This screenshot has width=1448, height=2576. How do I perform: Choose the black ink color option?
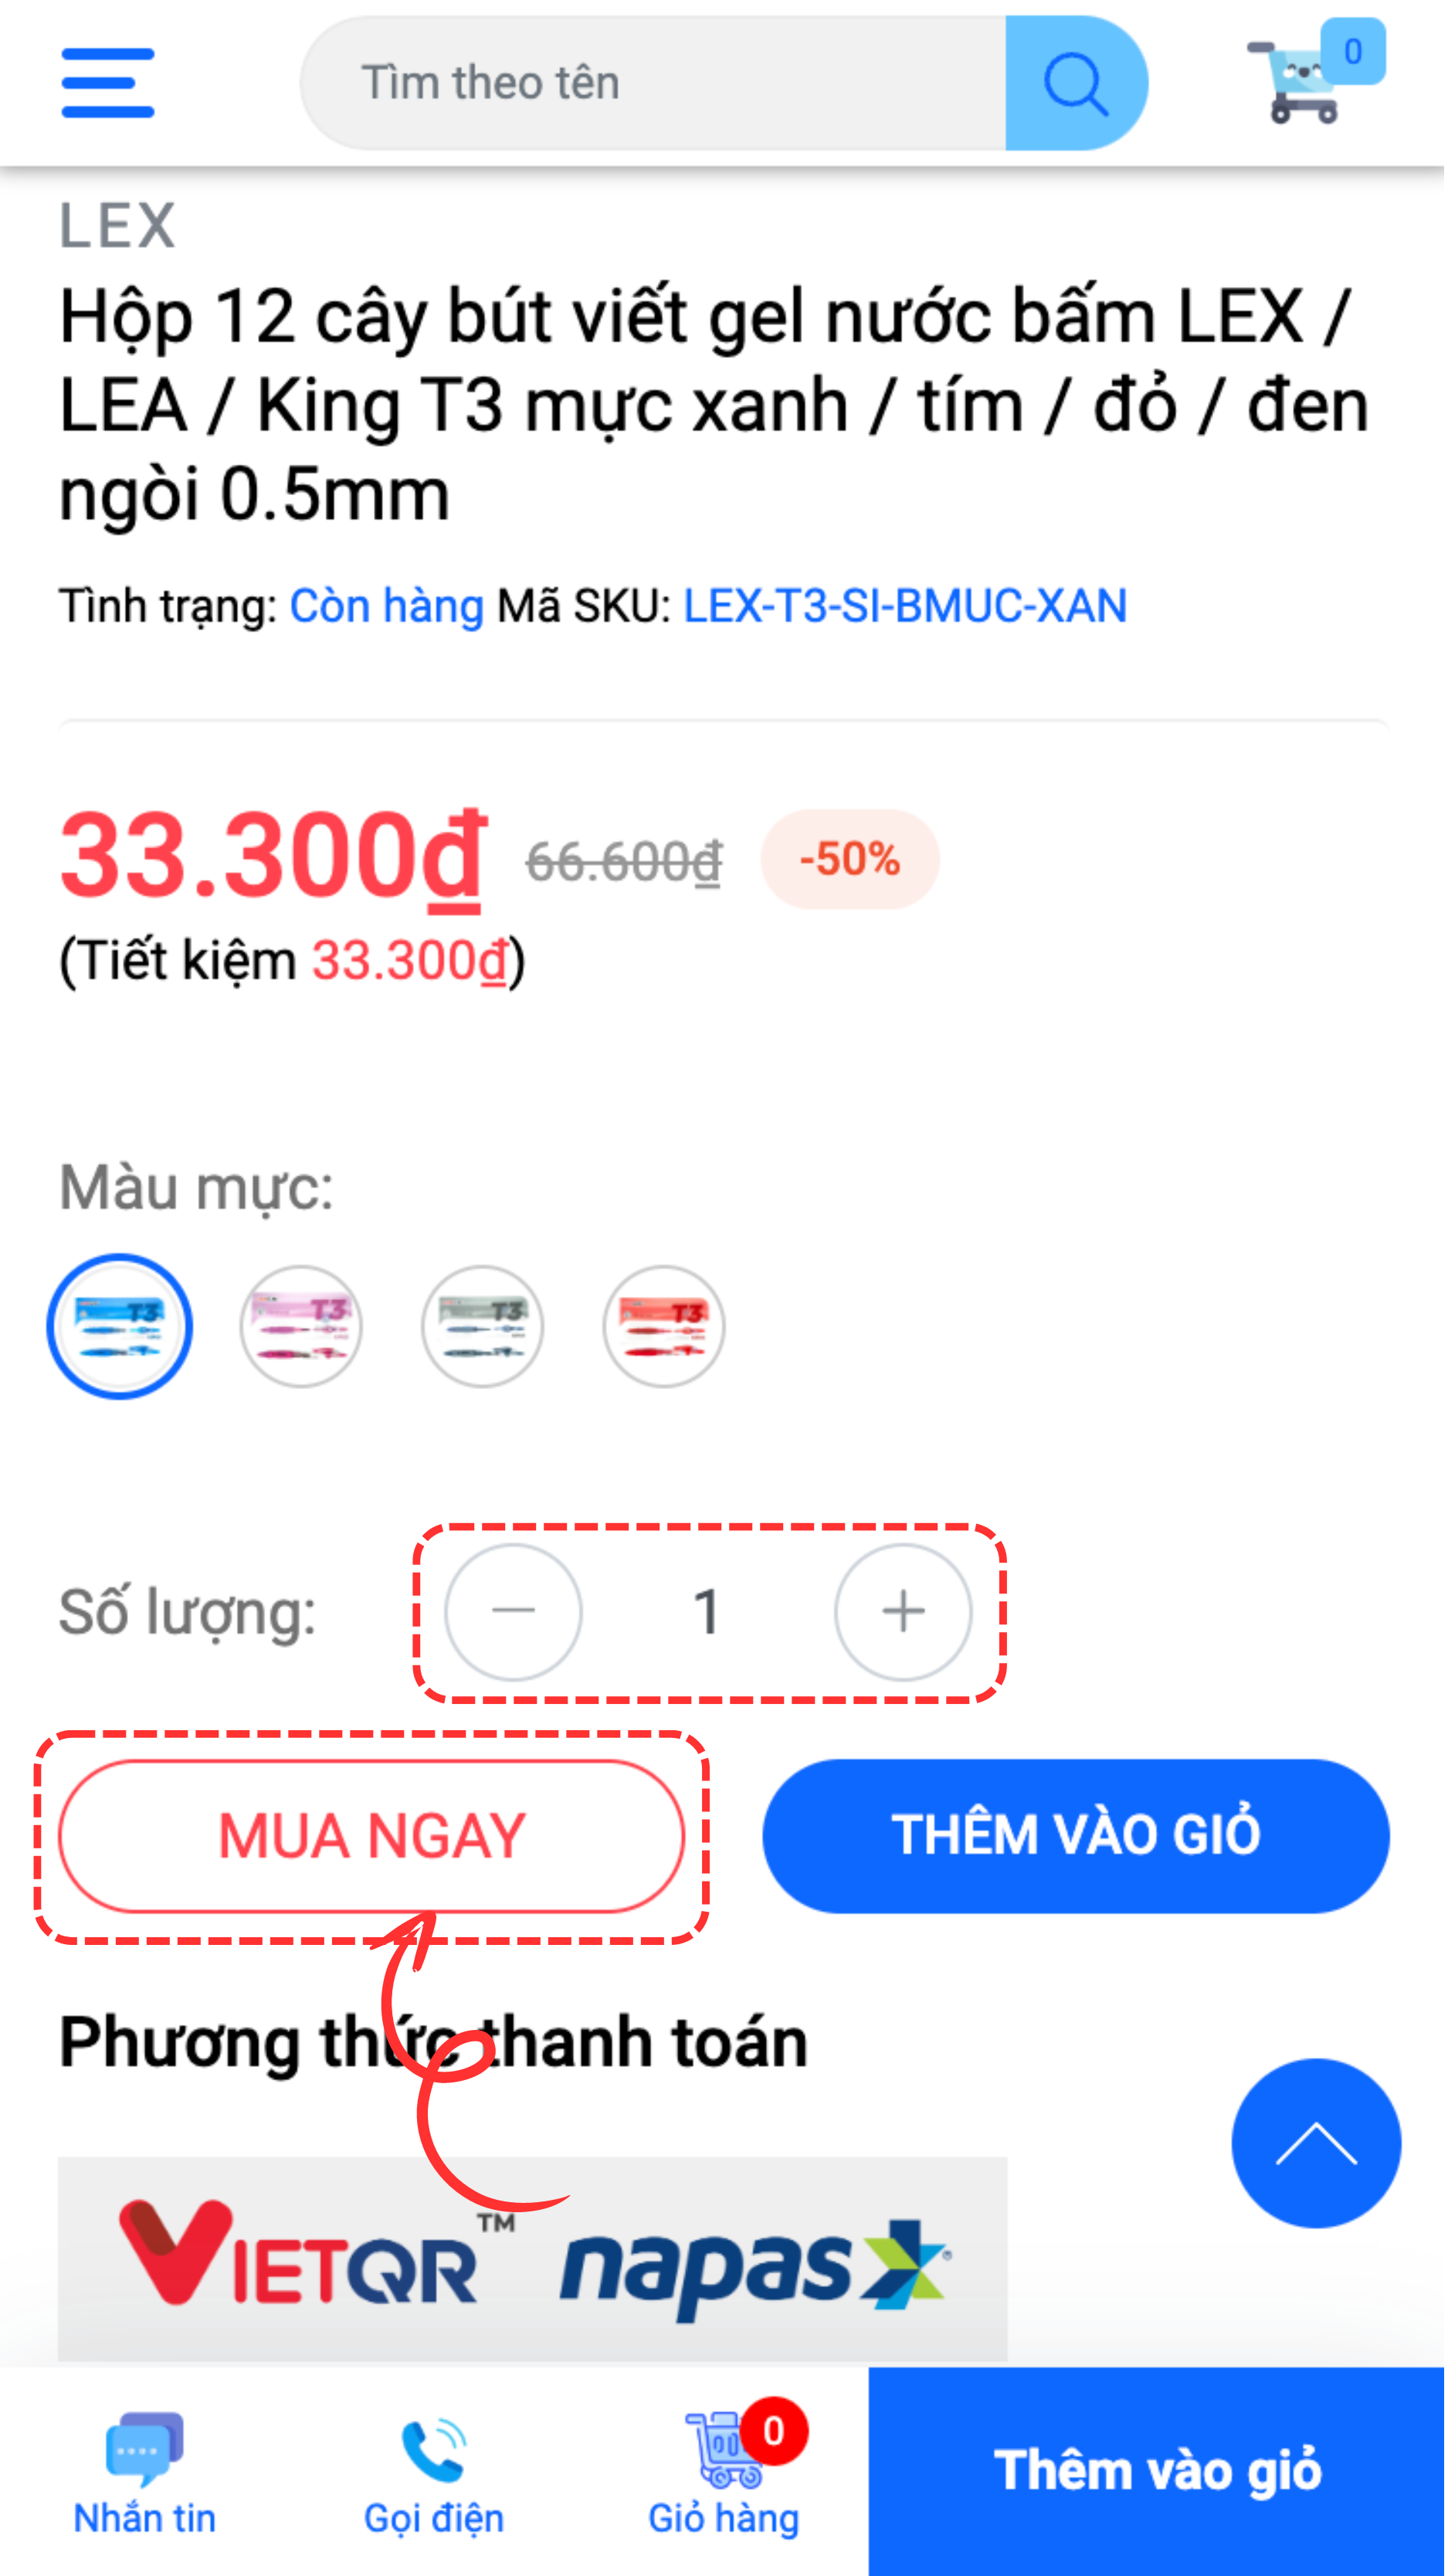483,1328
